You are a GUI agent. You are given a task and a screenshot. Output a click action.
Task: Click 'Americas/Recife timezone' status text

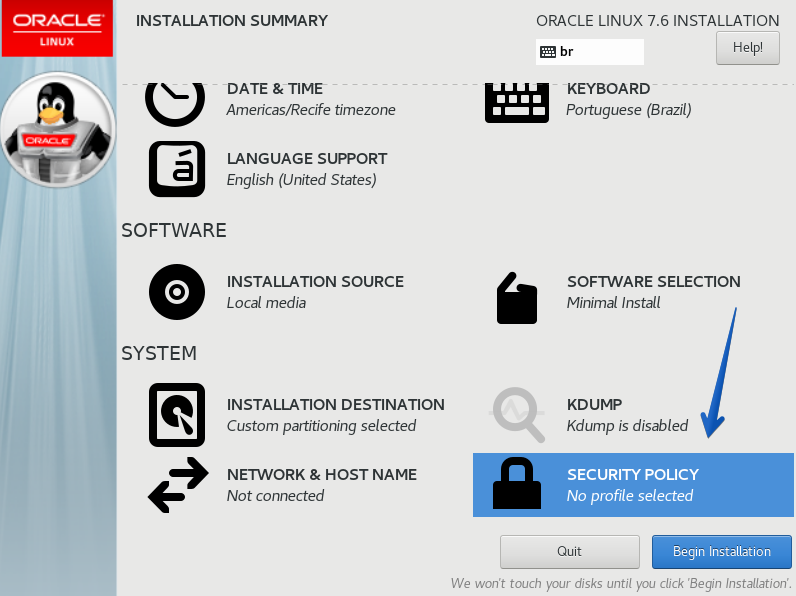311,110
